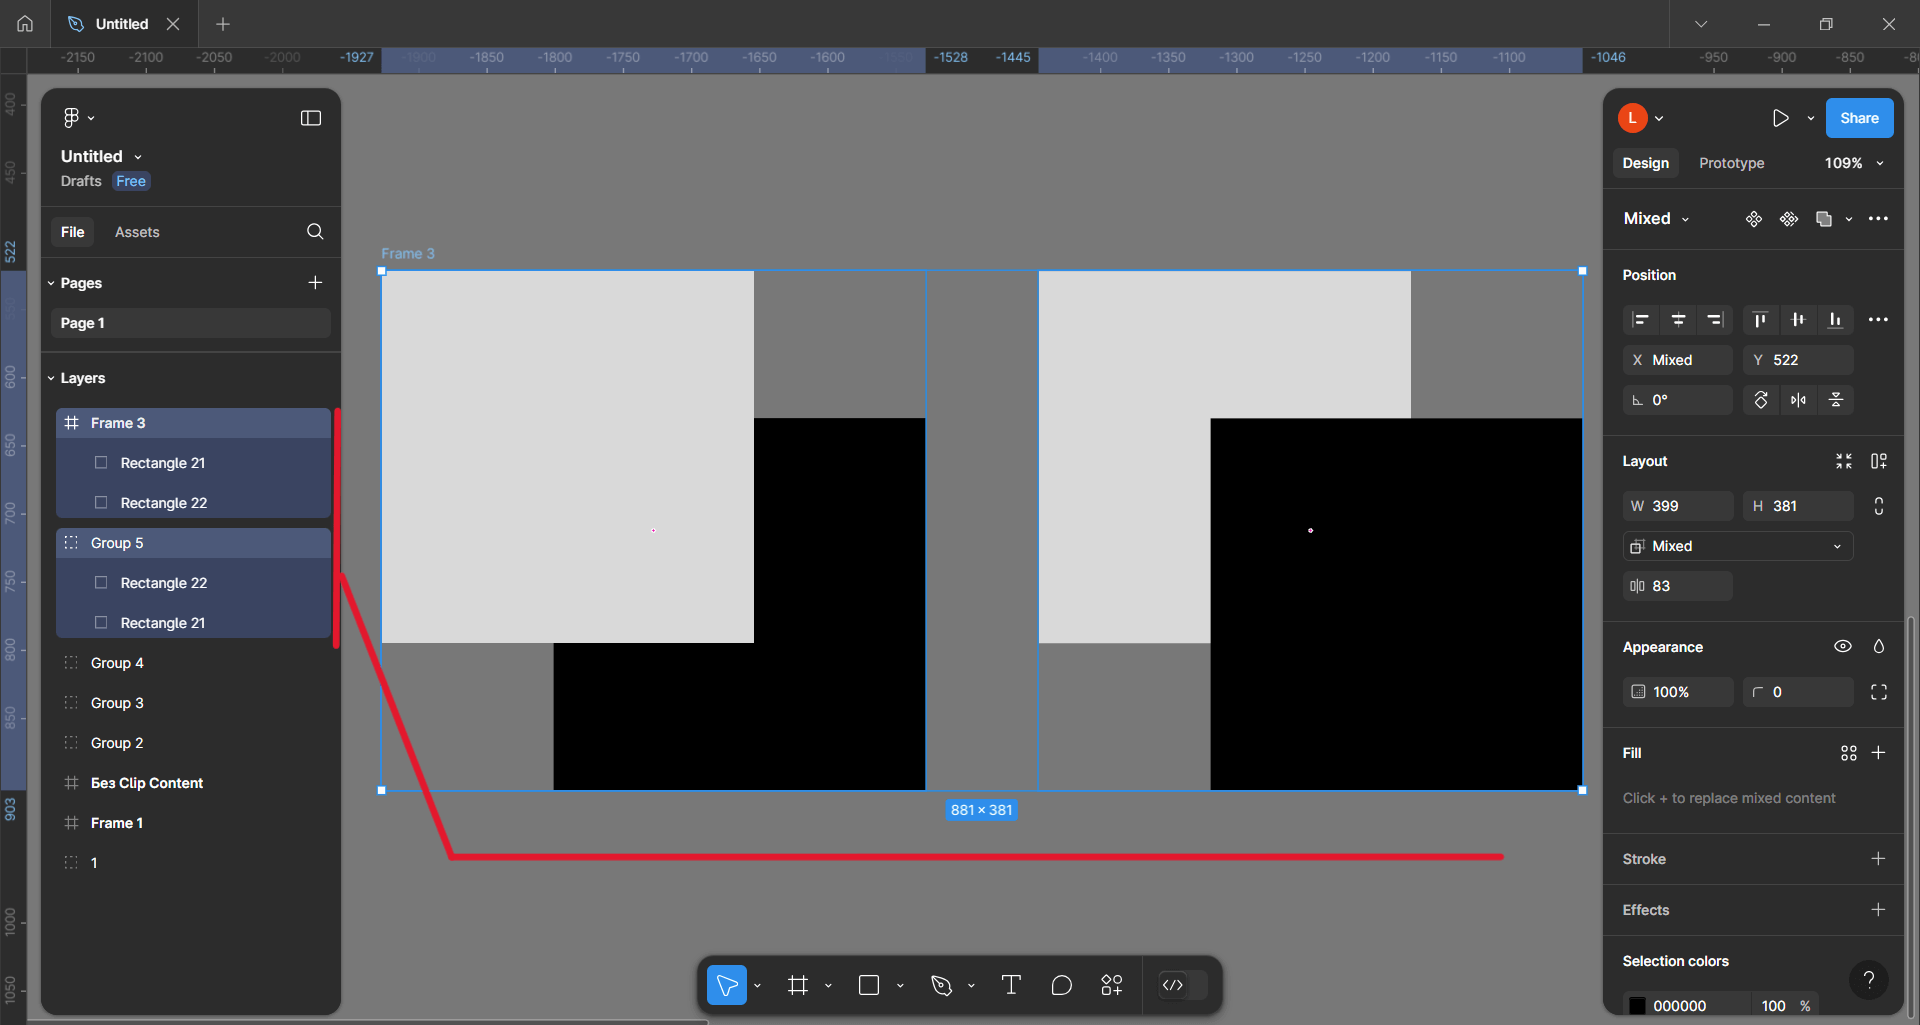Select the Group 4 layer
Screen dimensions: 1920x1025
[x=193, y=663]
